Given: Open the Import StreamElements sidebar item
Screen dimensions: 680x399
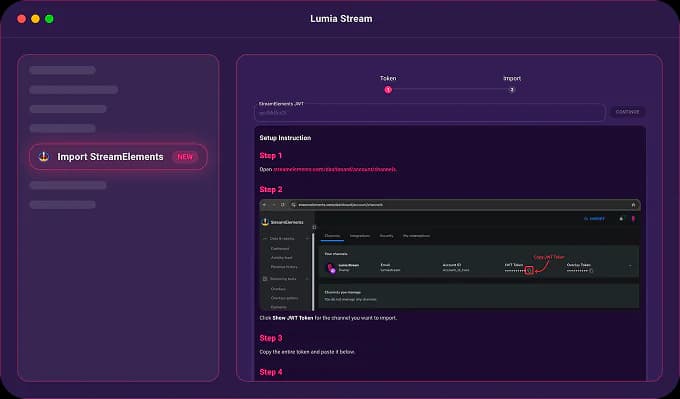Looking at the screenshot, I should [118, 157].
